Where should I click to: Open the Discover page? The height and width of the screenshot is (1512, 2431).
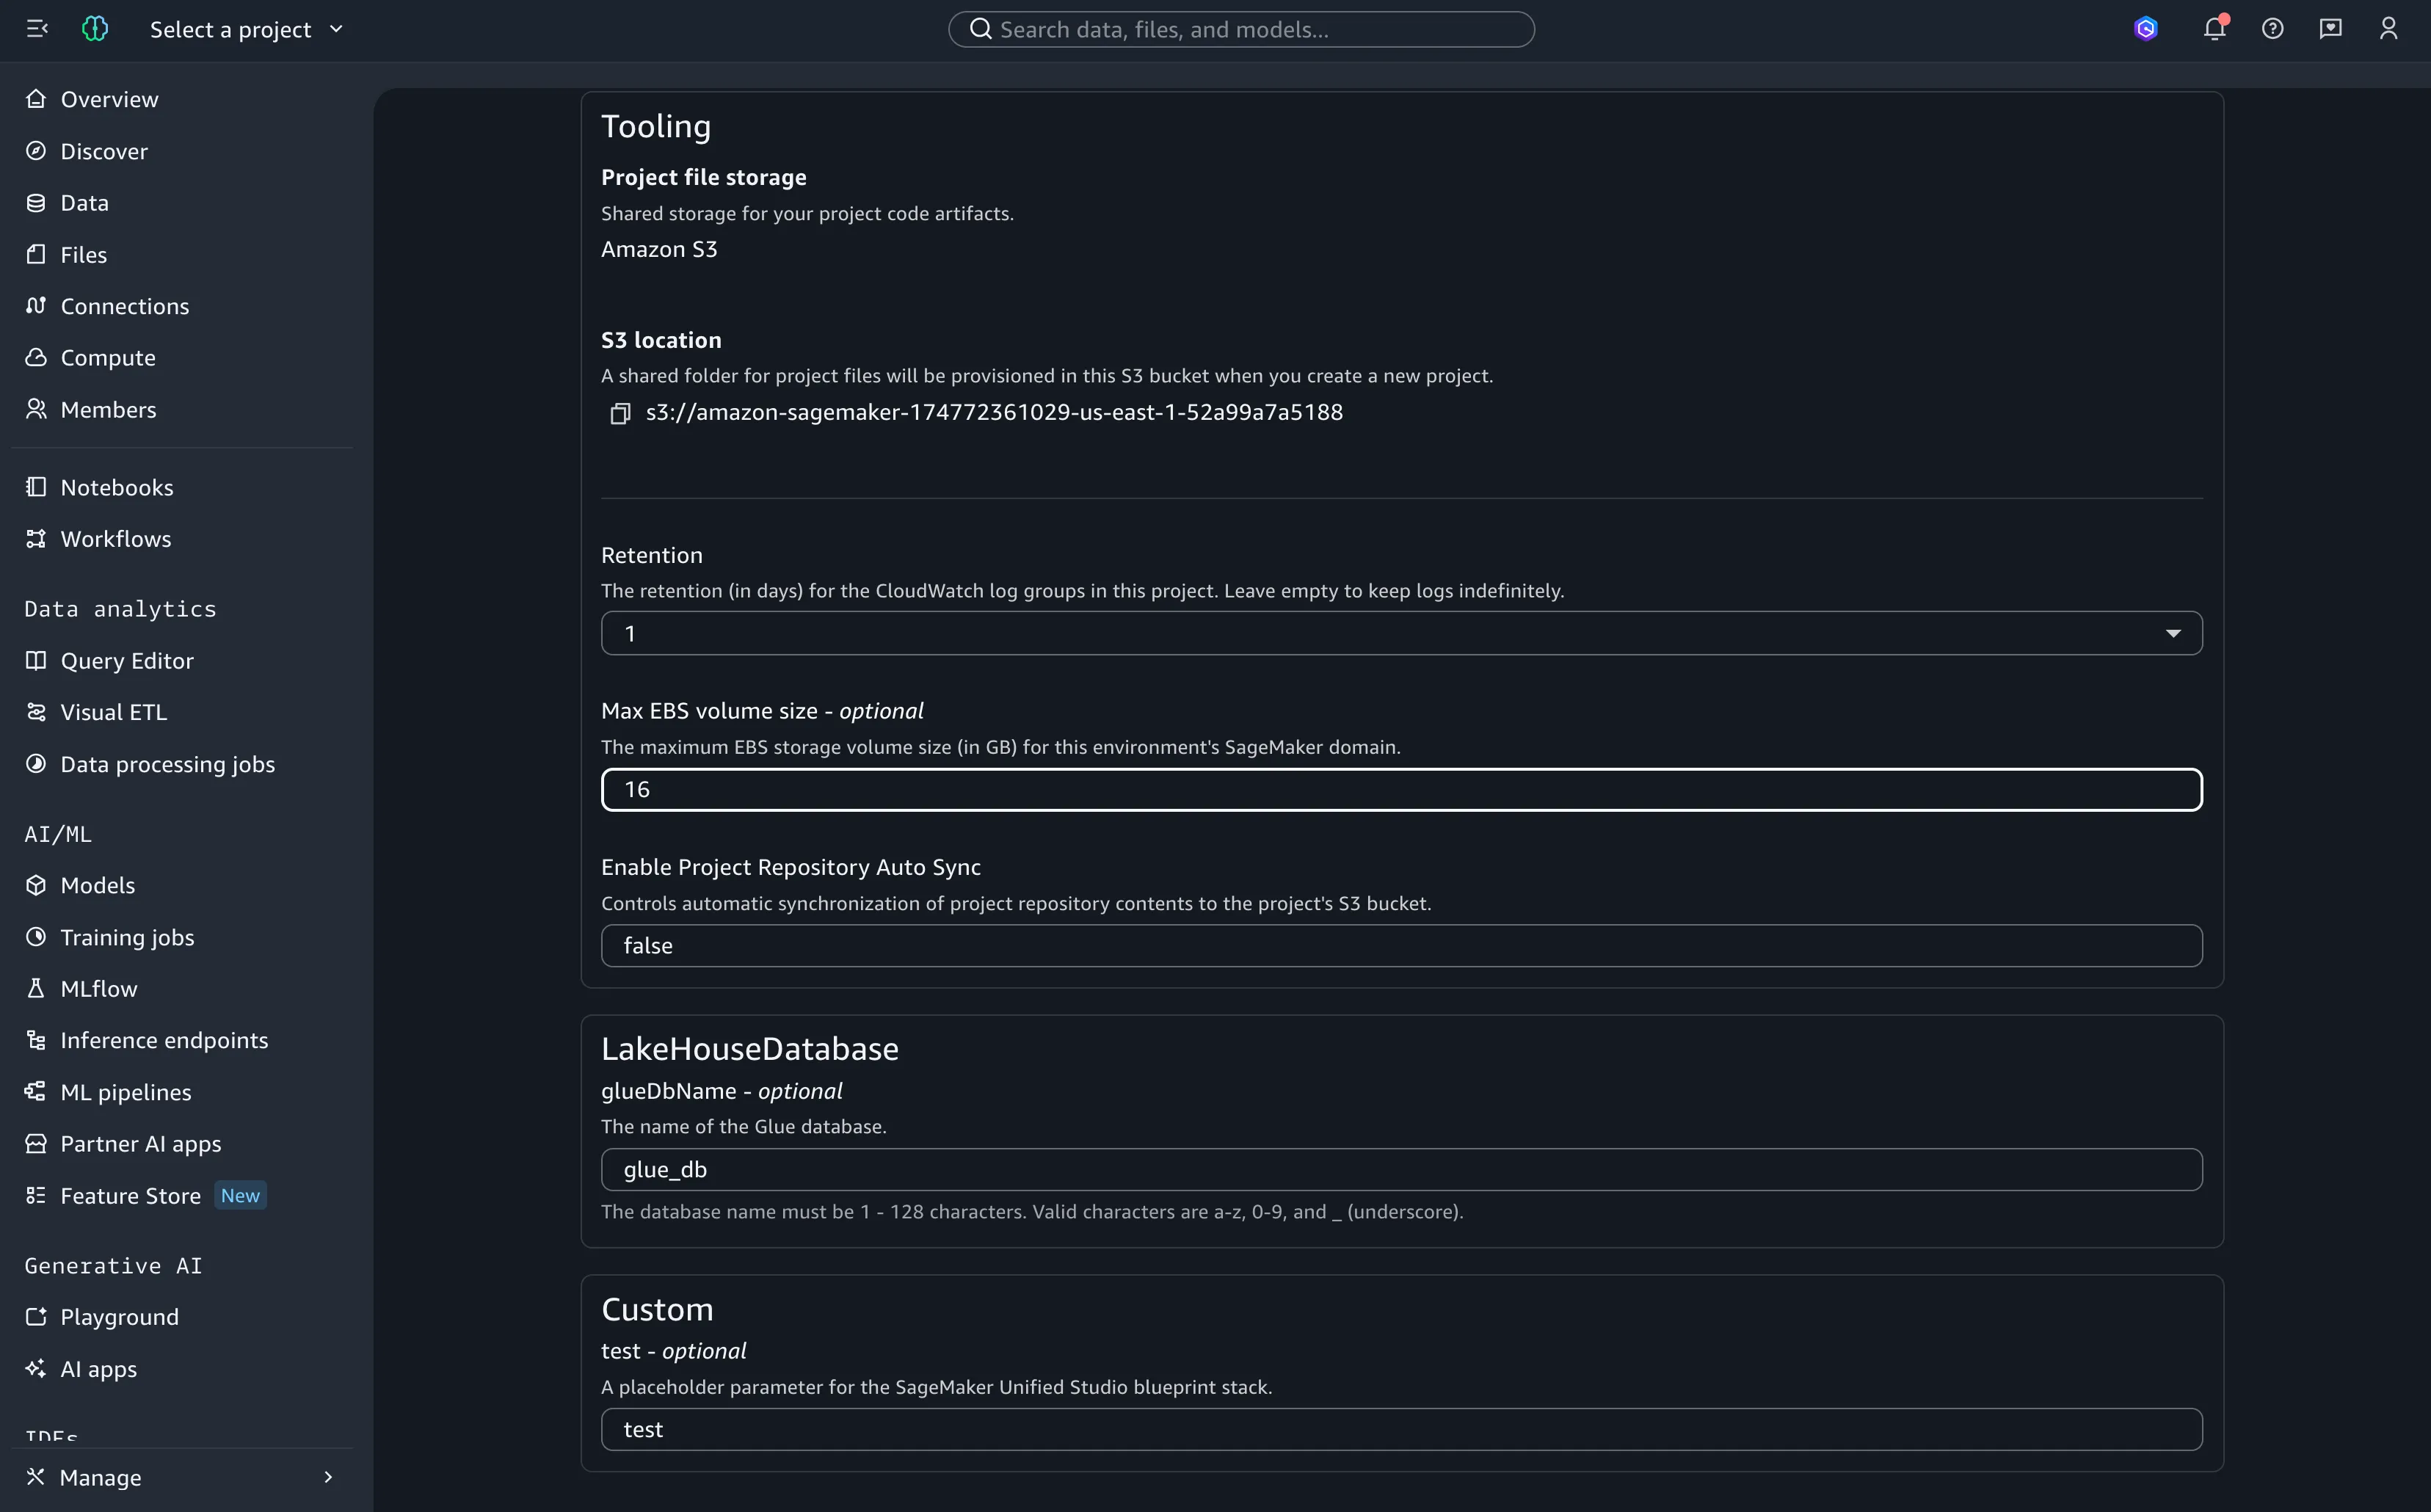coord(104,151)
